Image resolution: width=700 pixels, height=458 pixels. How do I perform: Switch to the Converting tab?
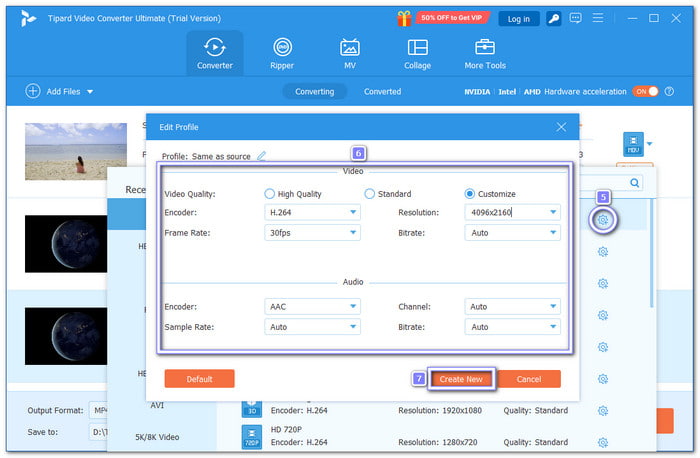tap(315, 91)
